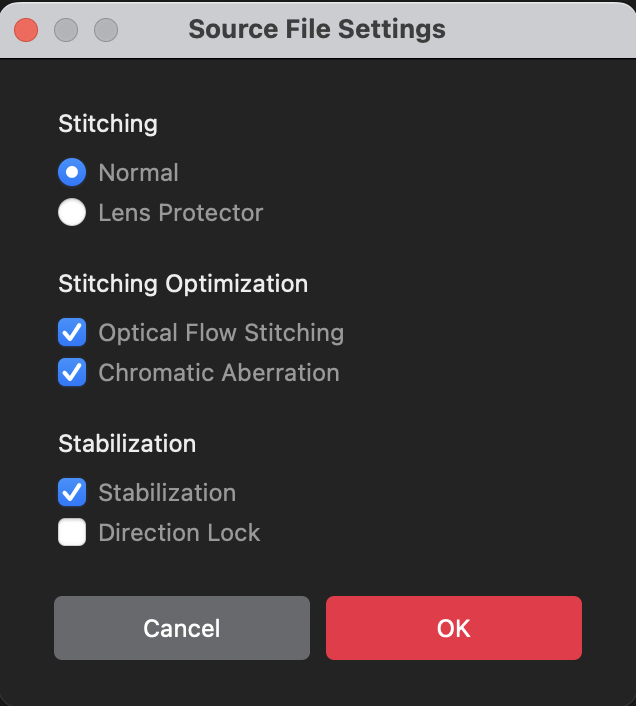Image resolution: width=636 pixels, height=706 pixels.
Task: Click the "Optical Flow Stitching" label text
Action: point(221,333)
